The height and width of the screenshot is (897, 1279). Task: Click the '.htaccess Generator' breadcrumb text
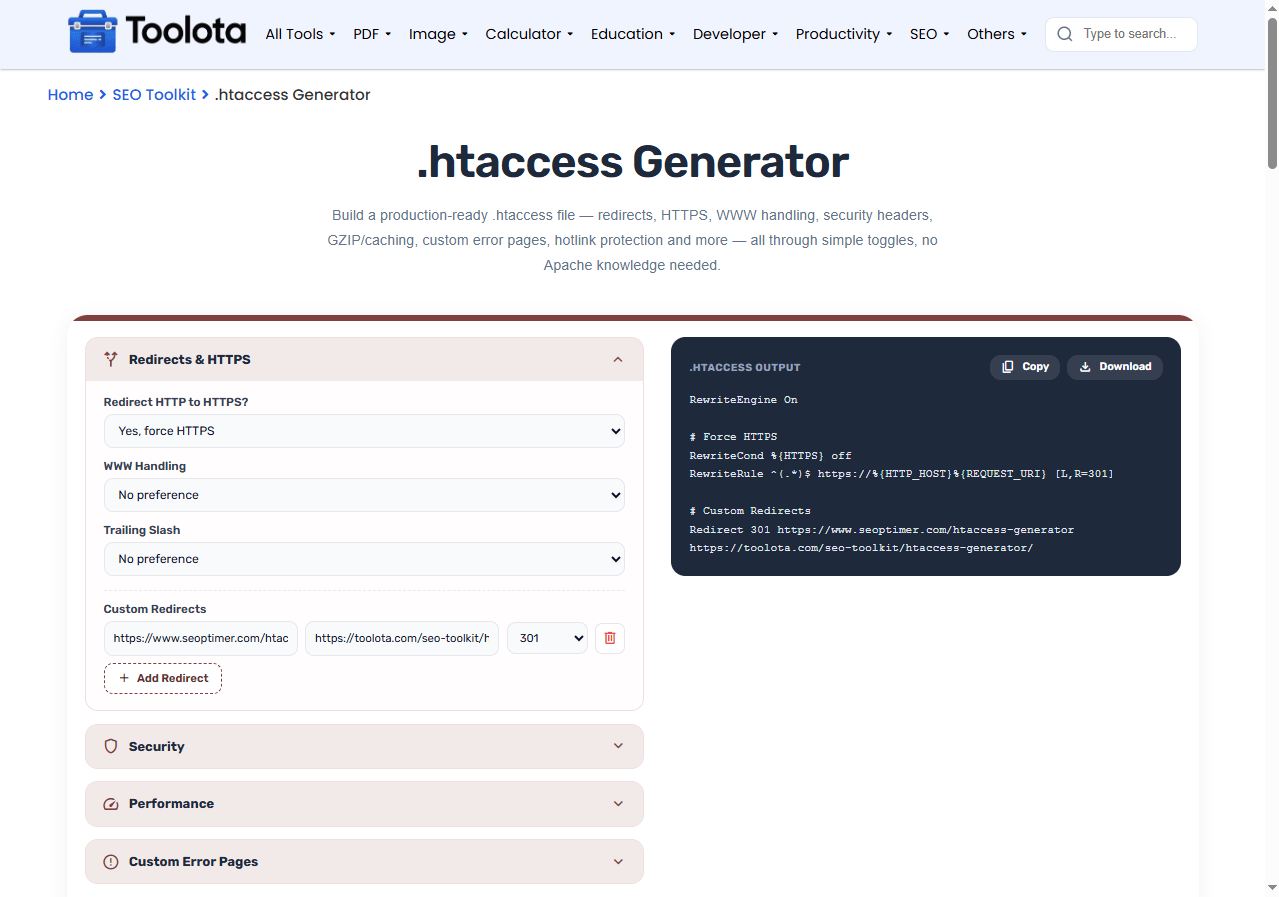coord(292,95)
